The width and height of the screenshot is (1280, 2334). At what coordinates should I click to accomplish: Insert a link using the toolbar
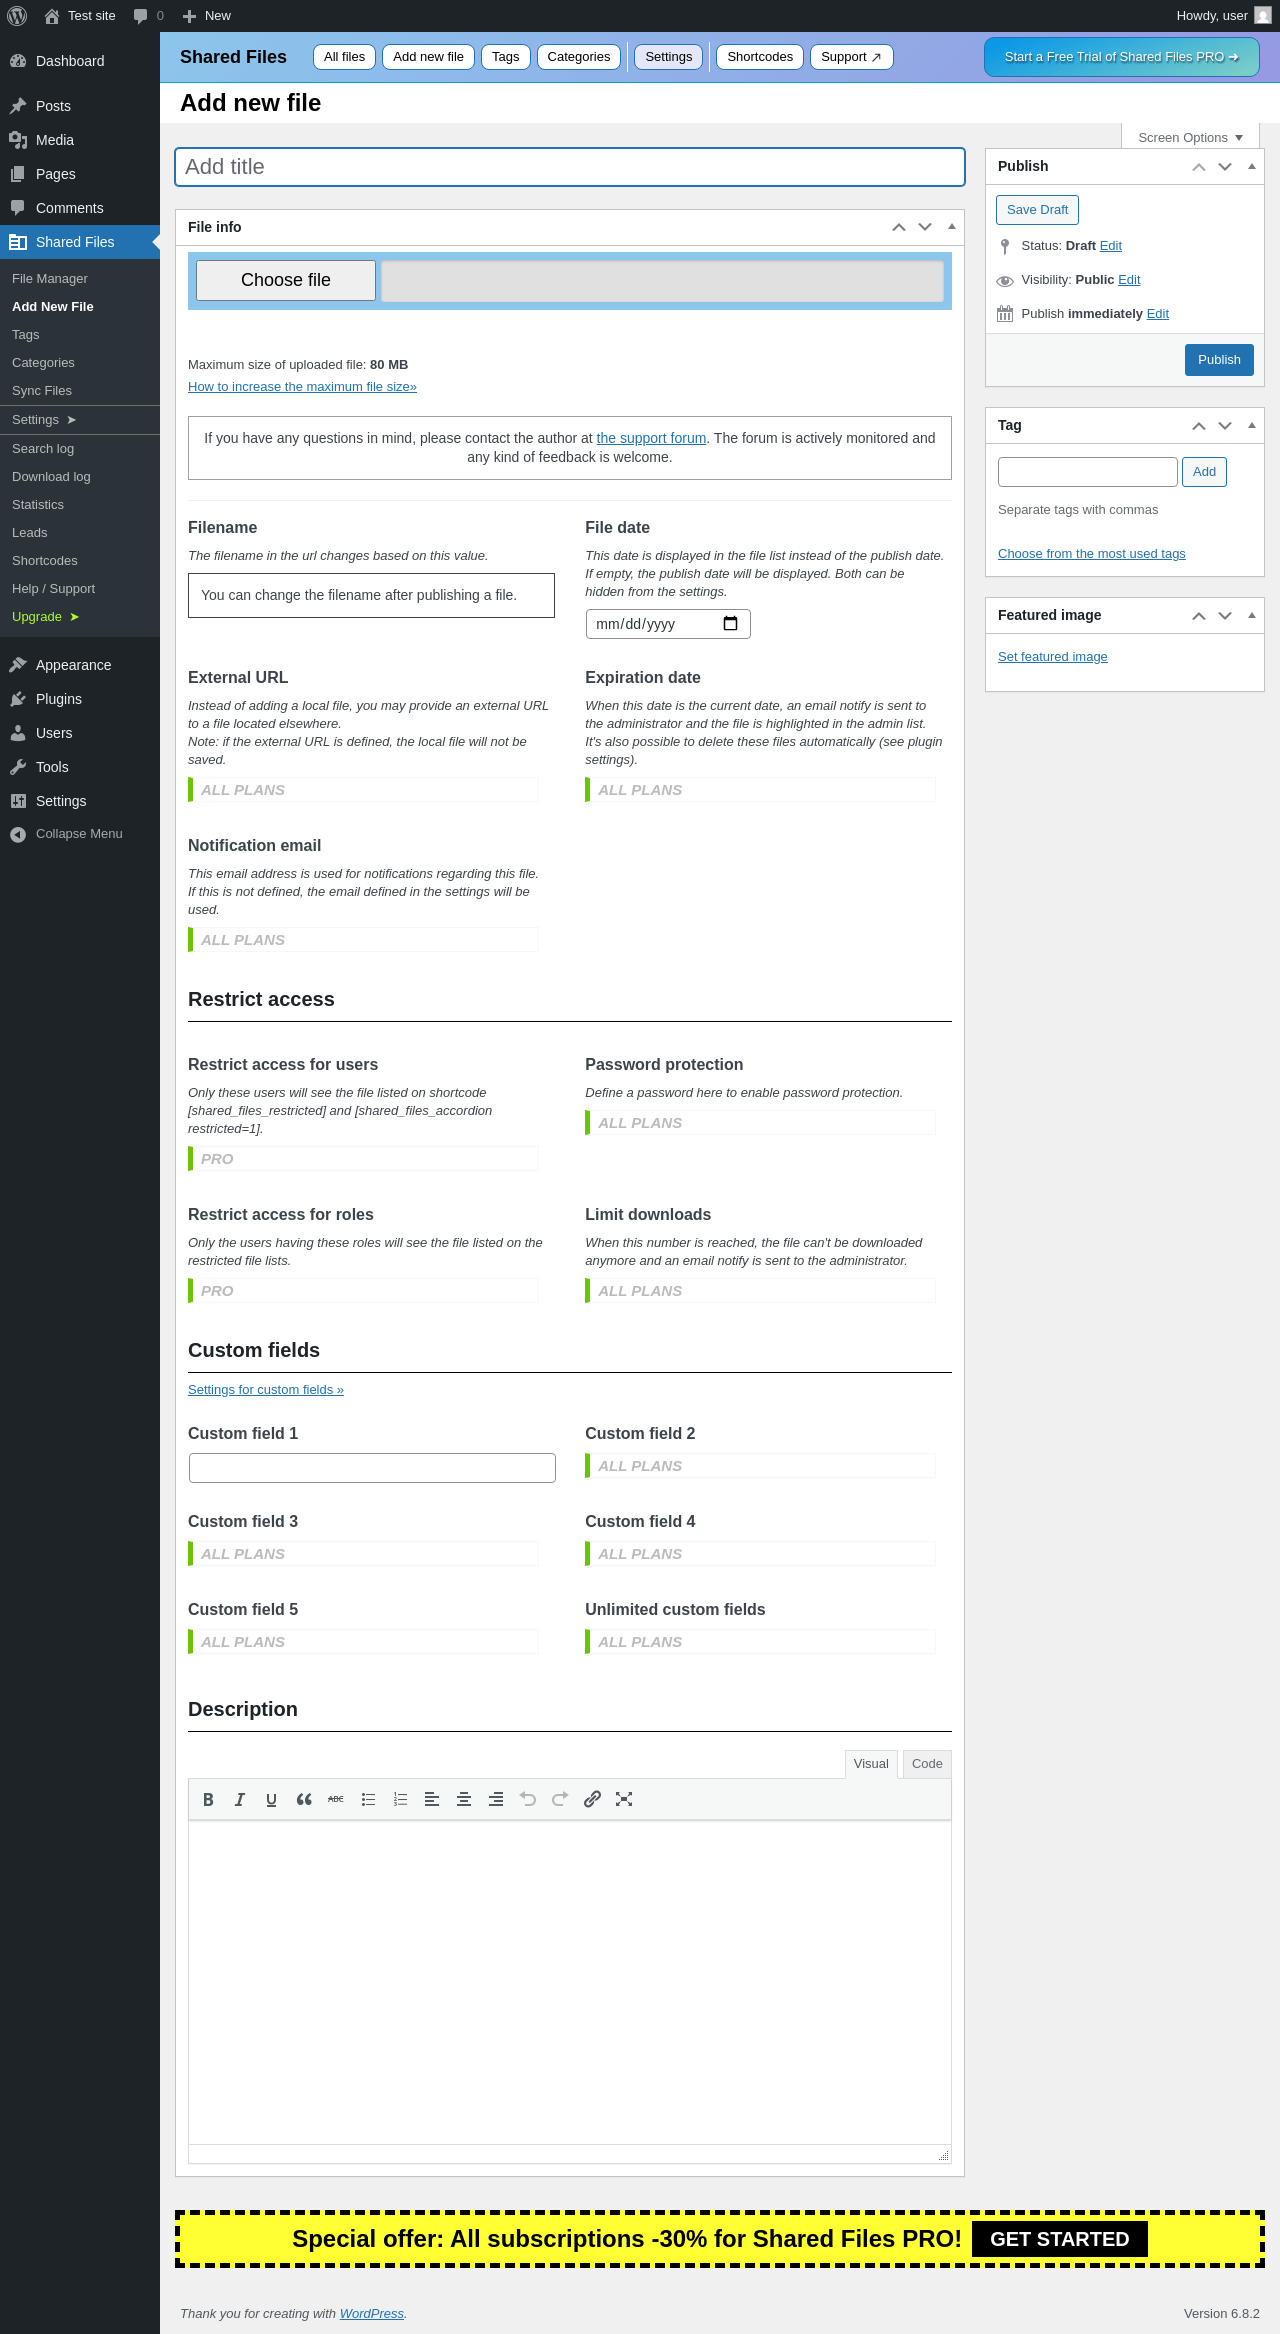click(x=592, y=1799)
